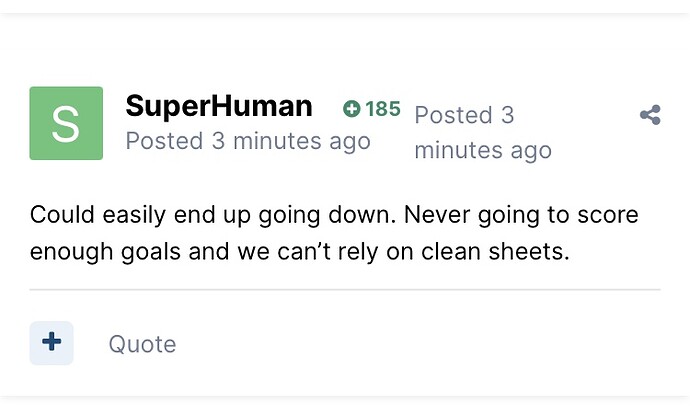Select the Quote reply link

click(x=142, y=344)
